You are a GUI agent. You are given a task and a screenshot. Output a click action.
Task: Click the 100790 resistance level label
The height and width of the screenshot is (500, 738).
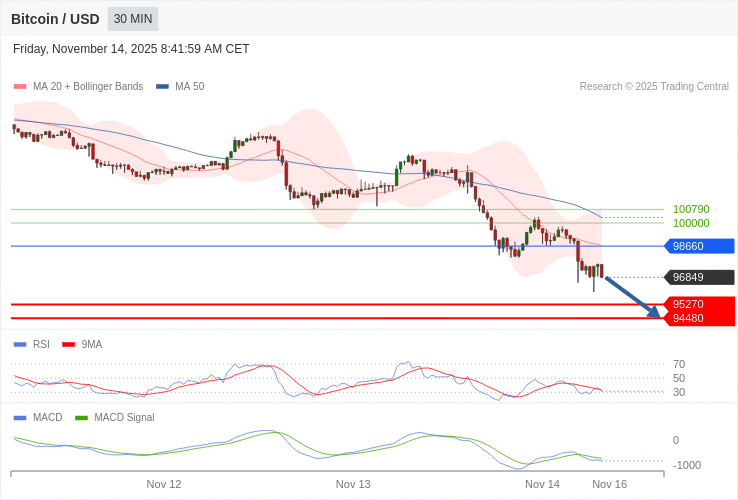[x=691, y=209]
